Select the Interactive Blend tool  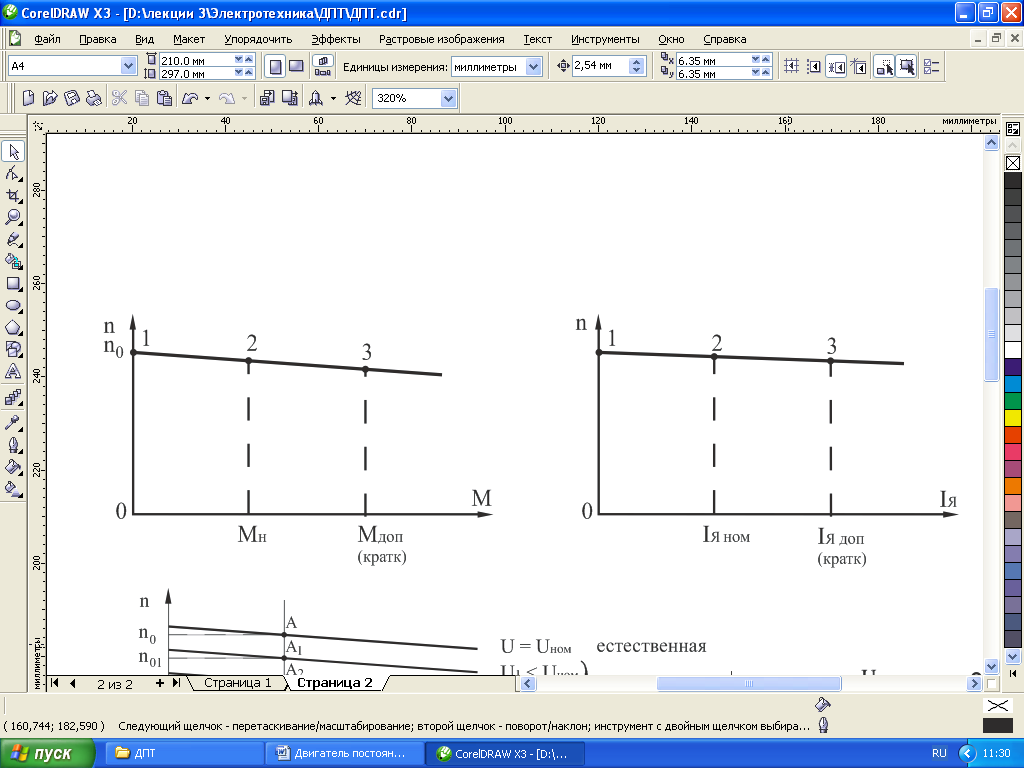(13, 398)
